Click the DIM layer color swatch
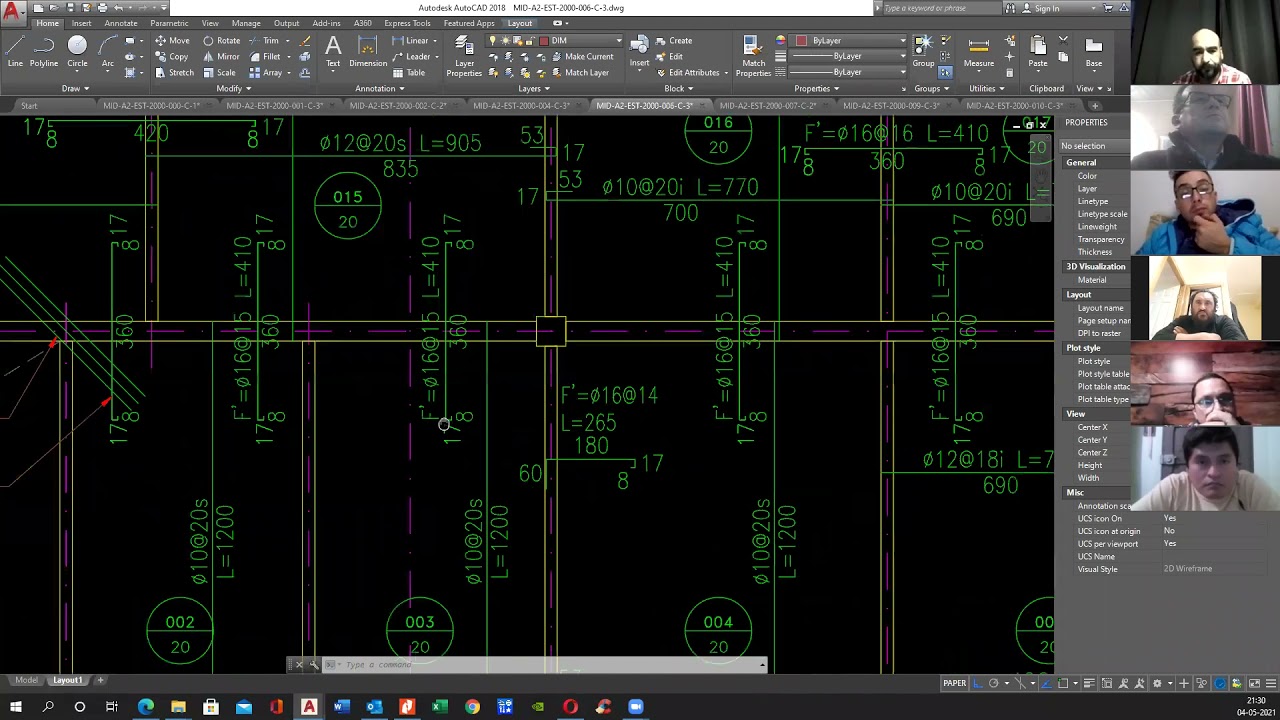This screenshot has width=1280, height=720. (544, 41)
